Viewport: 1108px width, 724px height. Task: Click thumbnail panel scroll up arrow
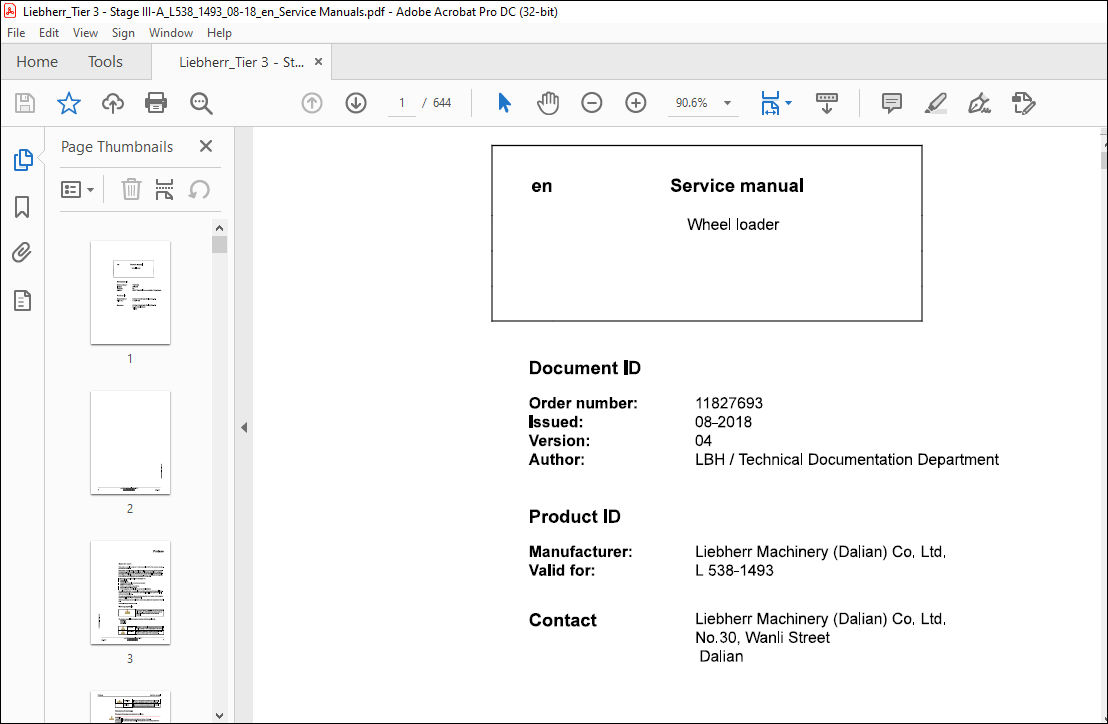(x=219, y=227)
